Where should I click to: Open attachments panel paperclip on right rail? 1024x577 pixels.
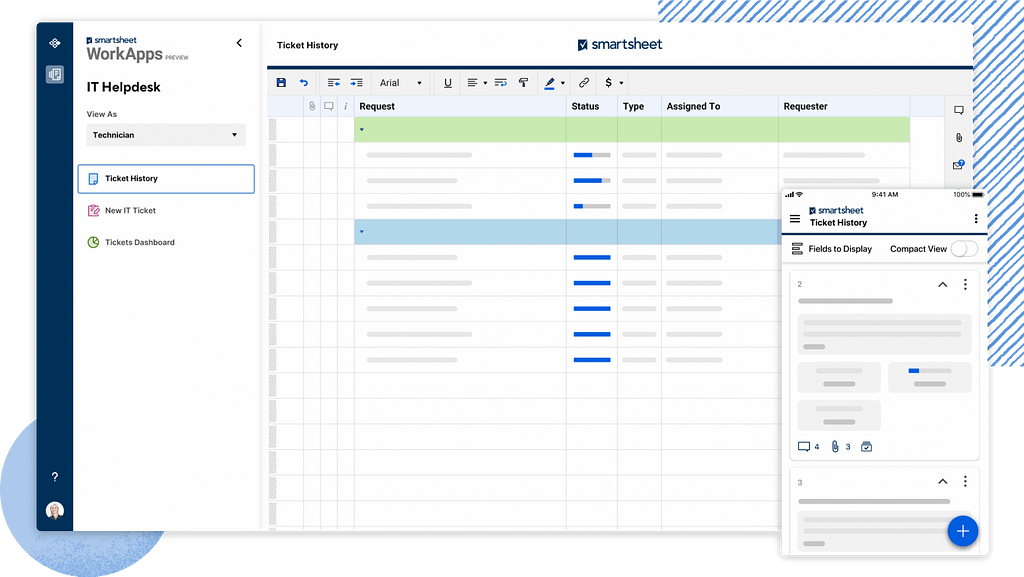pyautogui.click(x=959, y=138)
